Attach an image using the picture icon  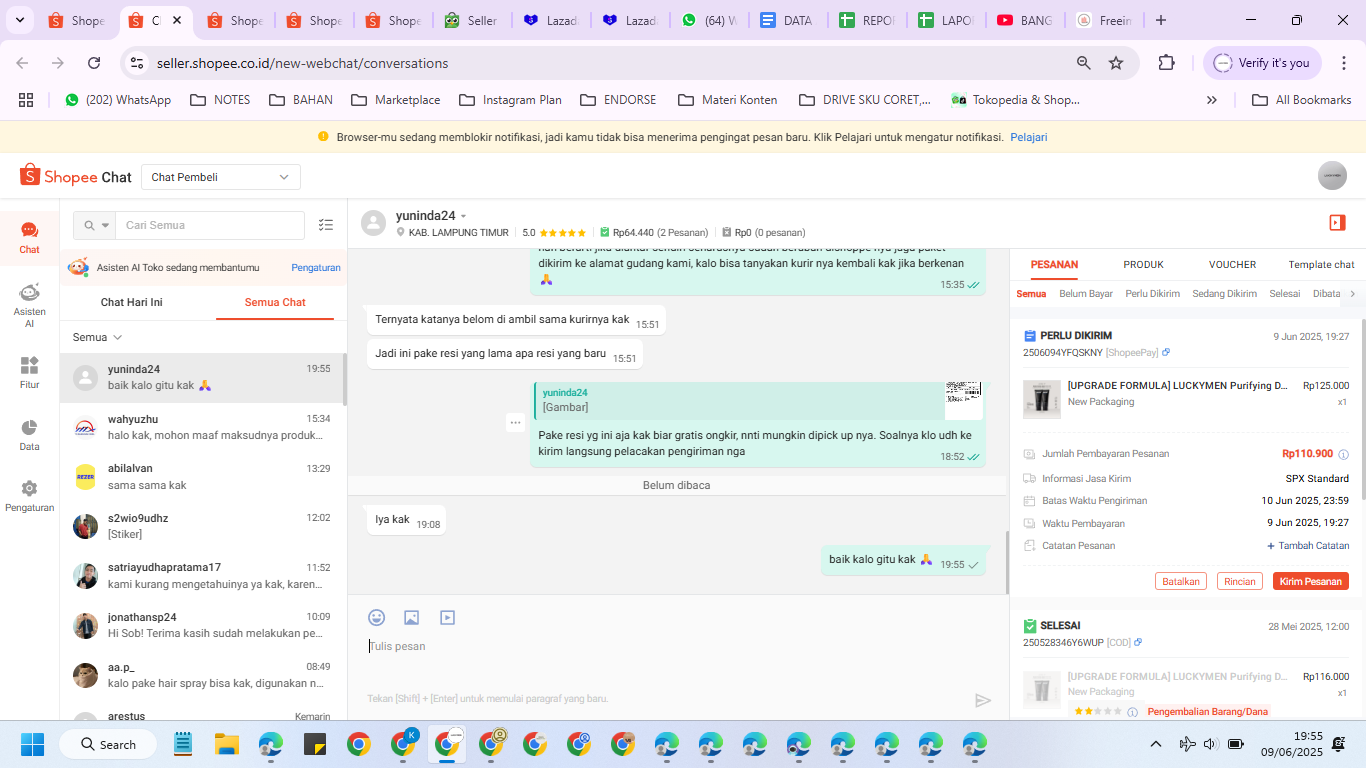(411, 618)
